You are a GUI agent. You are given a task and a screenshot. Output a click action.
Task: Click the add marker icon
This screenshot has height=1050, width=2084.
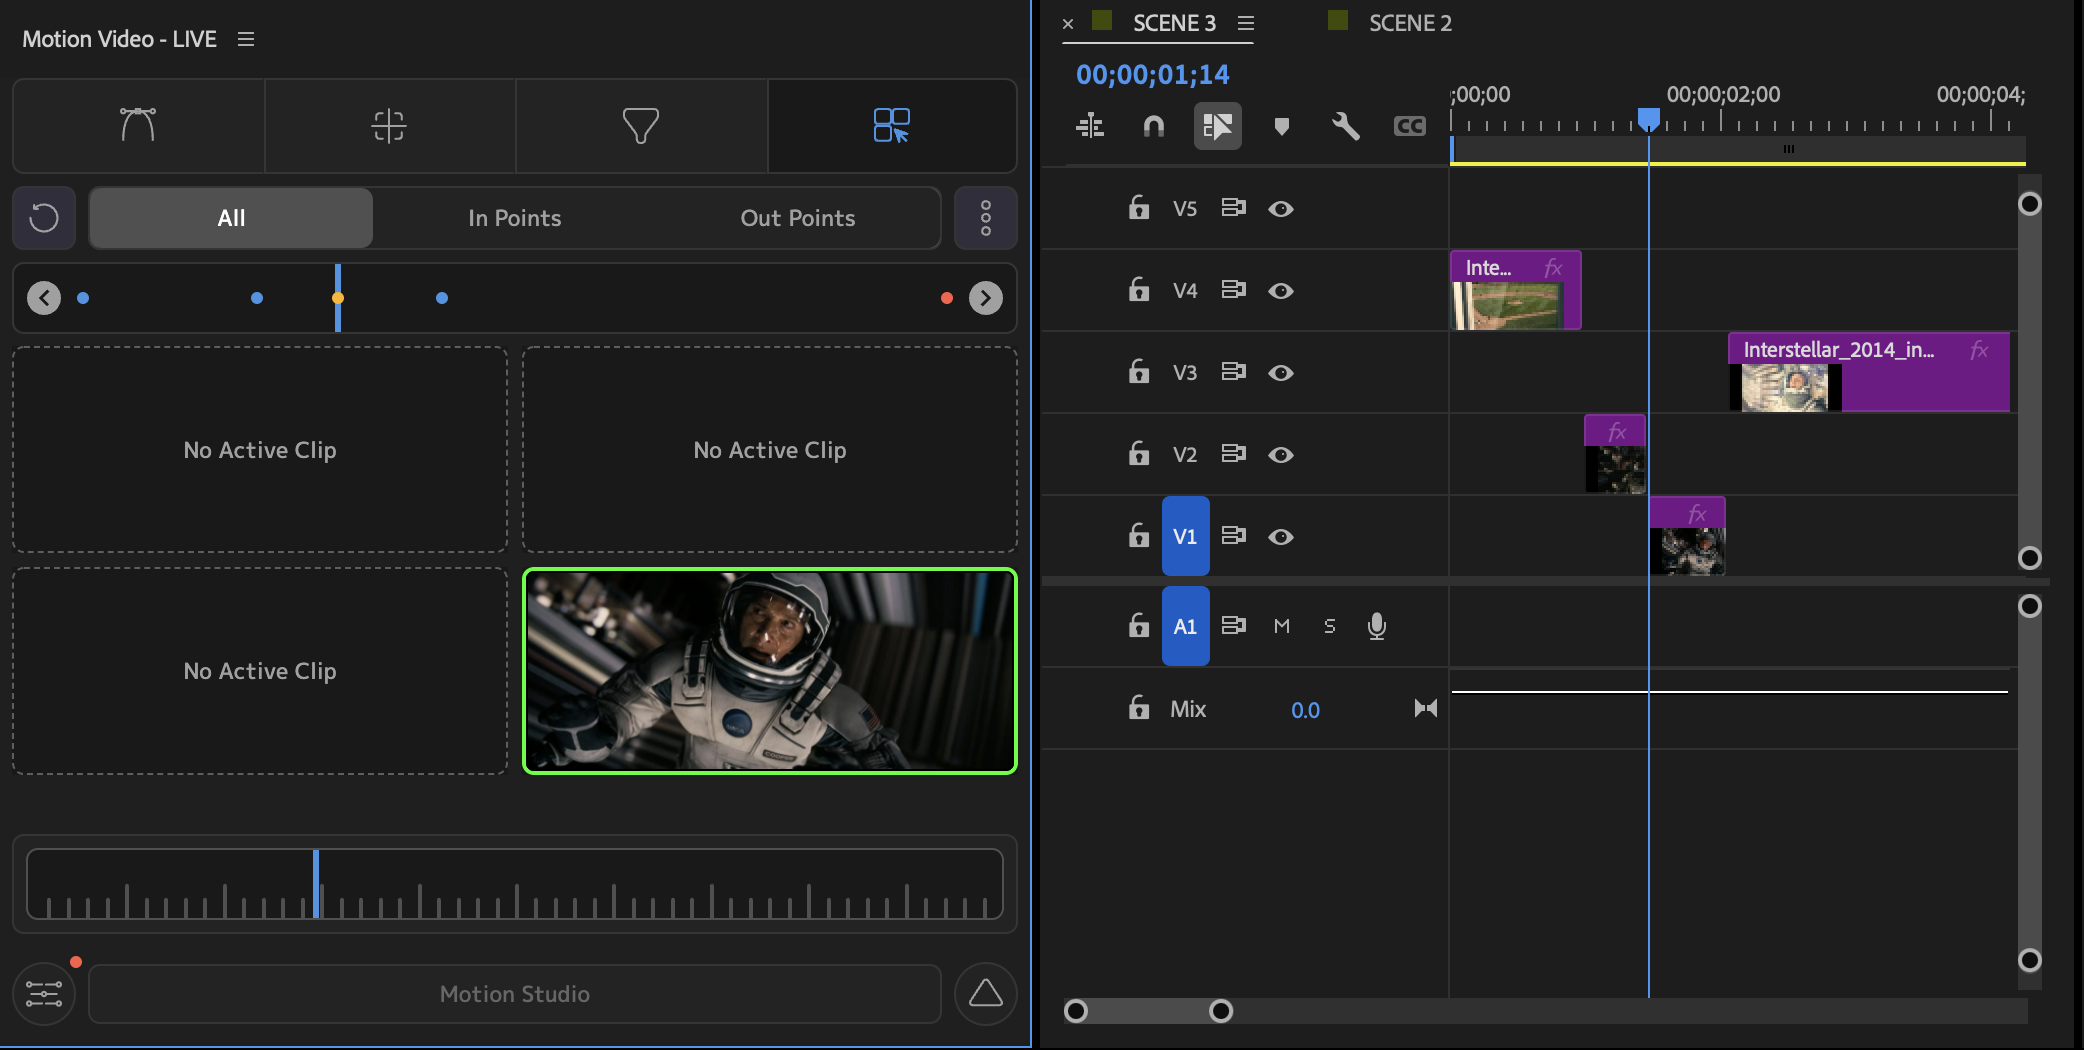click(1281, 126)
